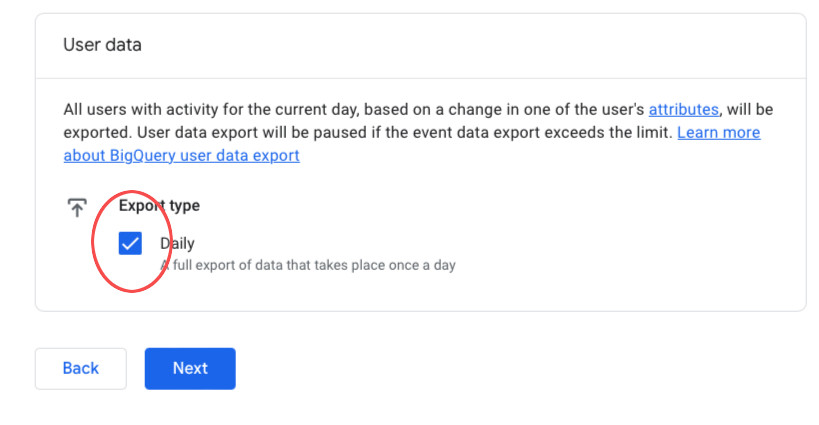Open the attributes link
Screen dimensions: 819x425
click(x=683, y=110)
